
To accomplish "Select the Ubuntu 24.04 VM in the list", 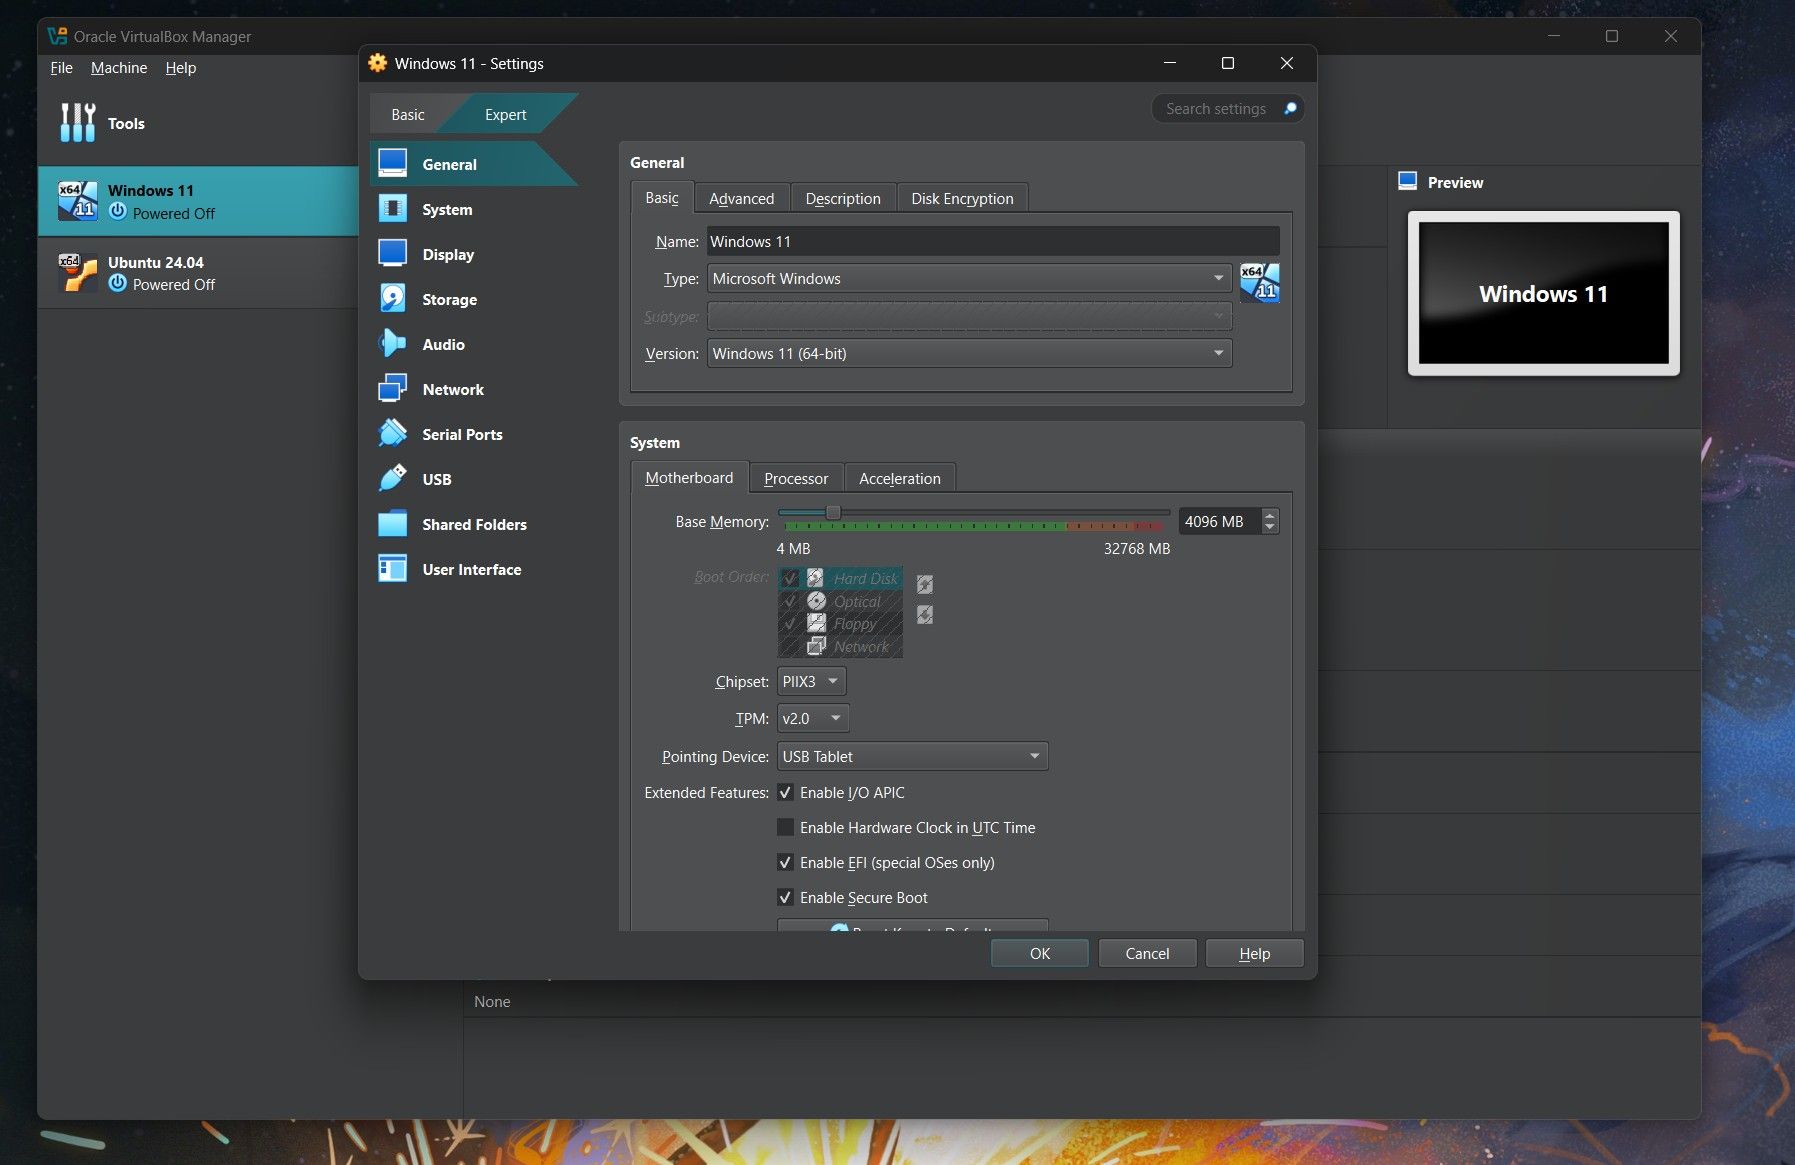I will [x=198, y=273].
